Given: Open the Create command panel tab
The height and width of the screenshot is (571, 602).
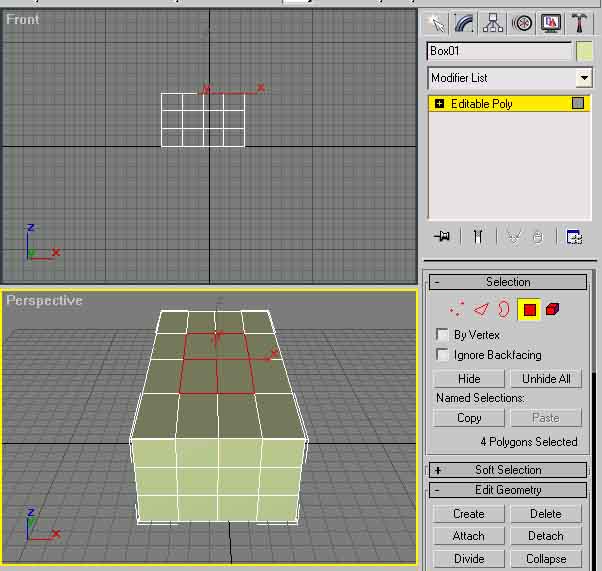Looking at the screenshot, I should [435, 23].
